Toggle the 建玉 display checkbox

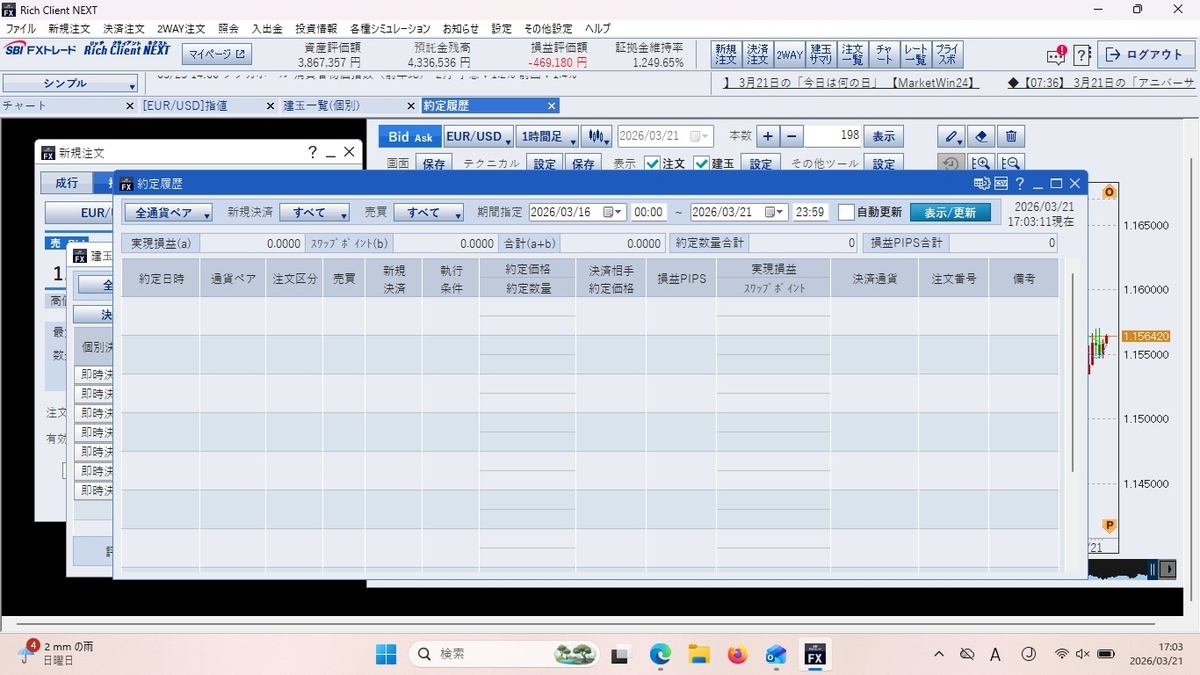pos(702,164)
